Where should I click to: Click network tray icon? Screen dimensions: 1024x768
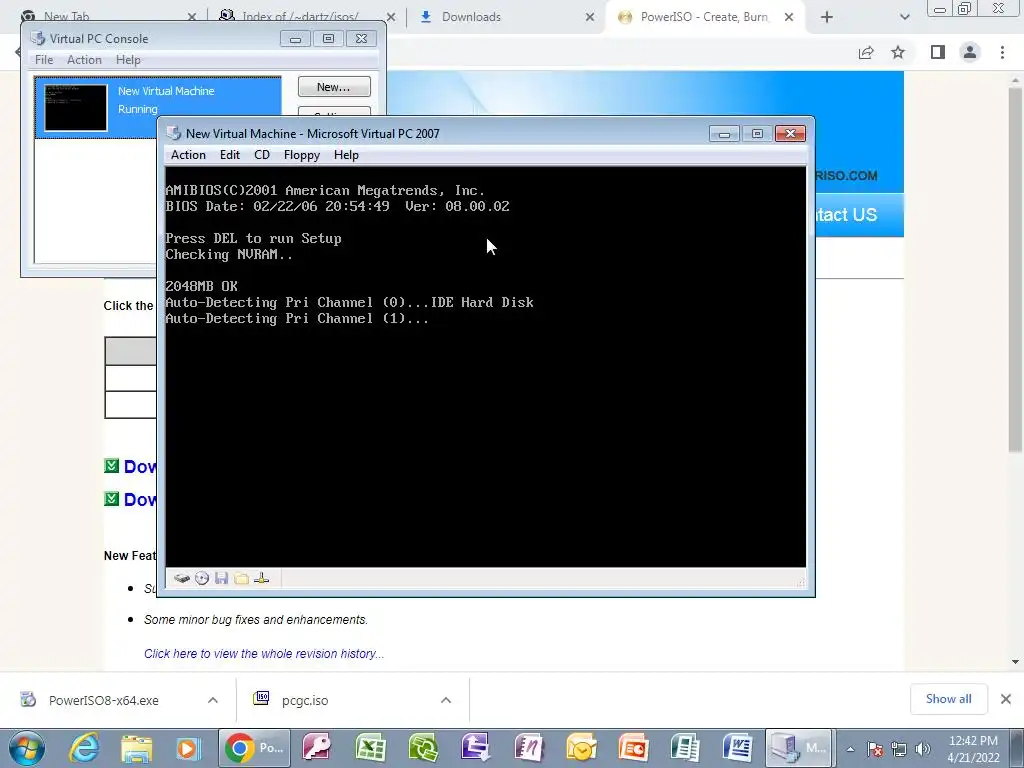pyautogui.click(x=899, y=749)
